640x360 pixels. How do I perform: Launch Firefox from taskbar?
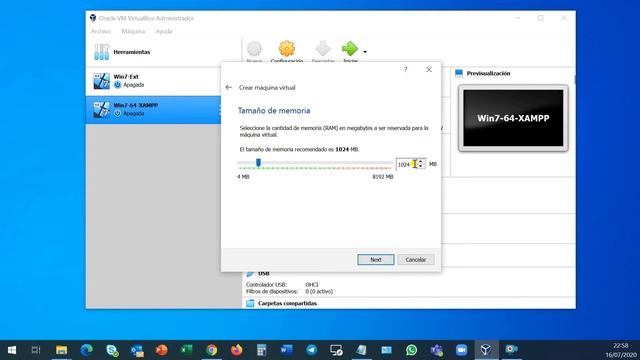point(236,350)
